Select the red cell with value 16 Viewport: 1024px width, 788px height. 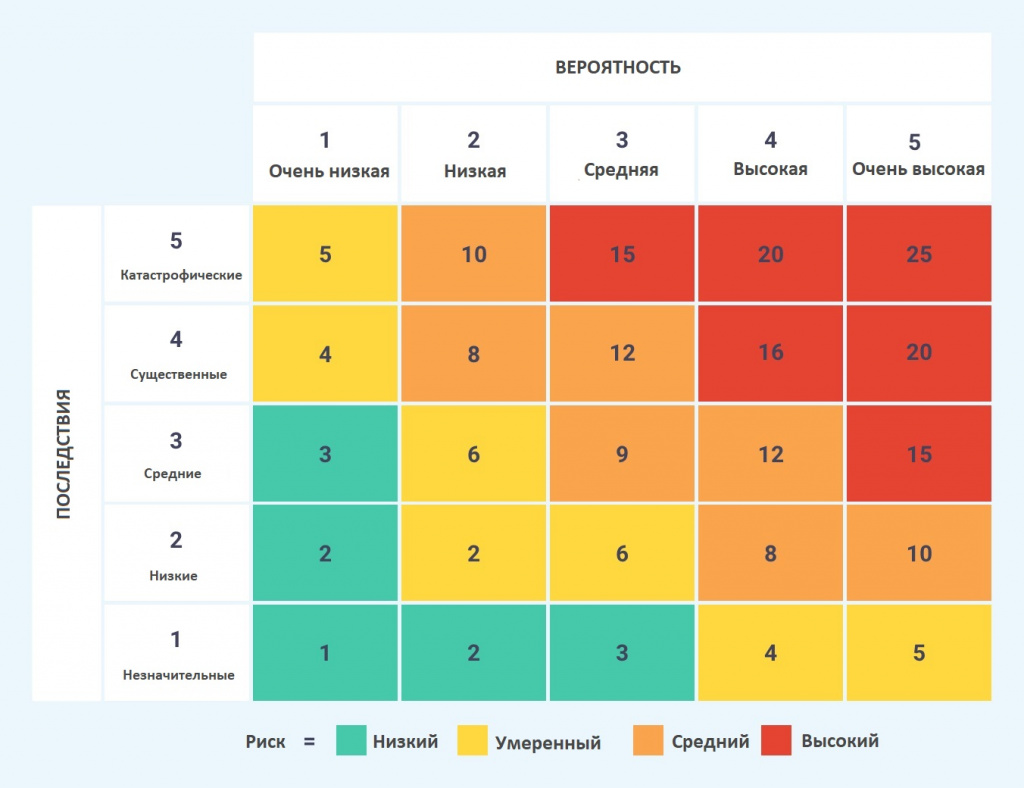coord(770,353)
